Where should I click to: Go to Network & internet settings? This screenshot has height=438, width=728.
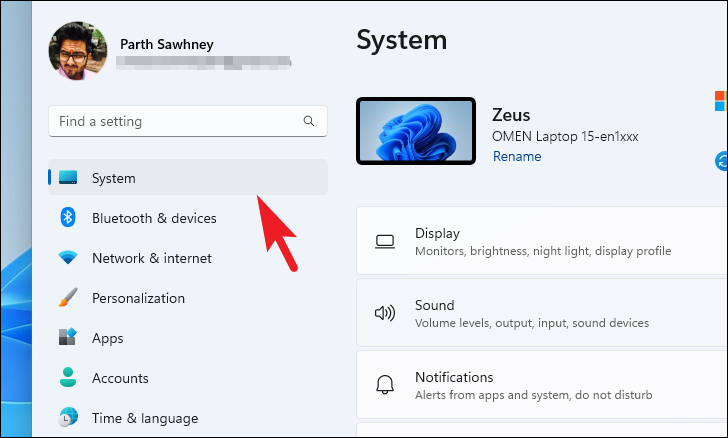(188, 258)
